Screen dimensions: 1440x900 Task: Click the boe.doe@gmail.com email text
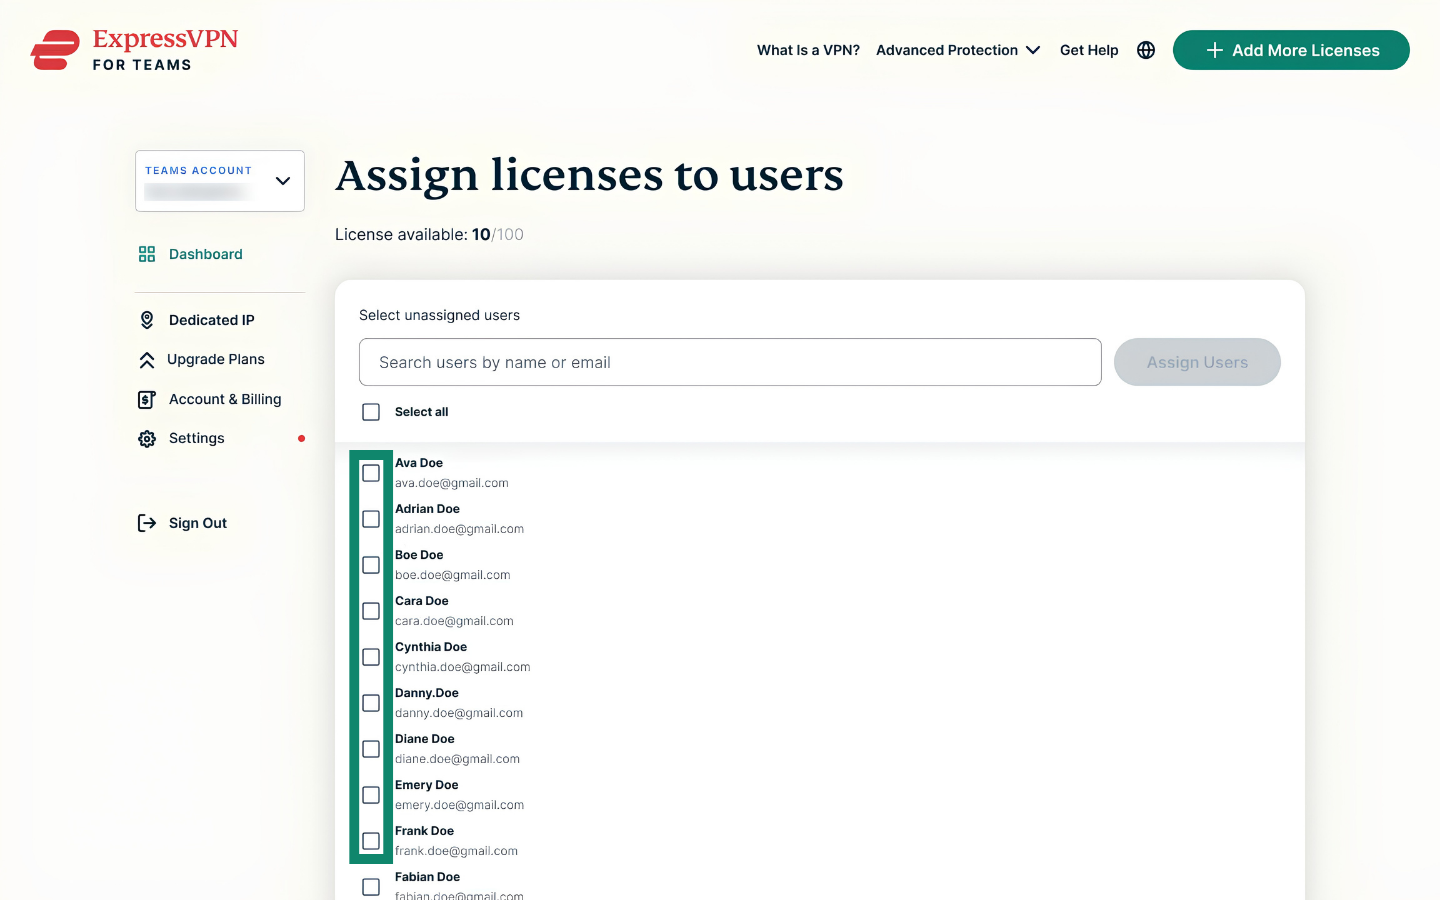click(x=453, y=575)
